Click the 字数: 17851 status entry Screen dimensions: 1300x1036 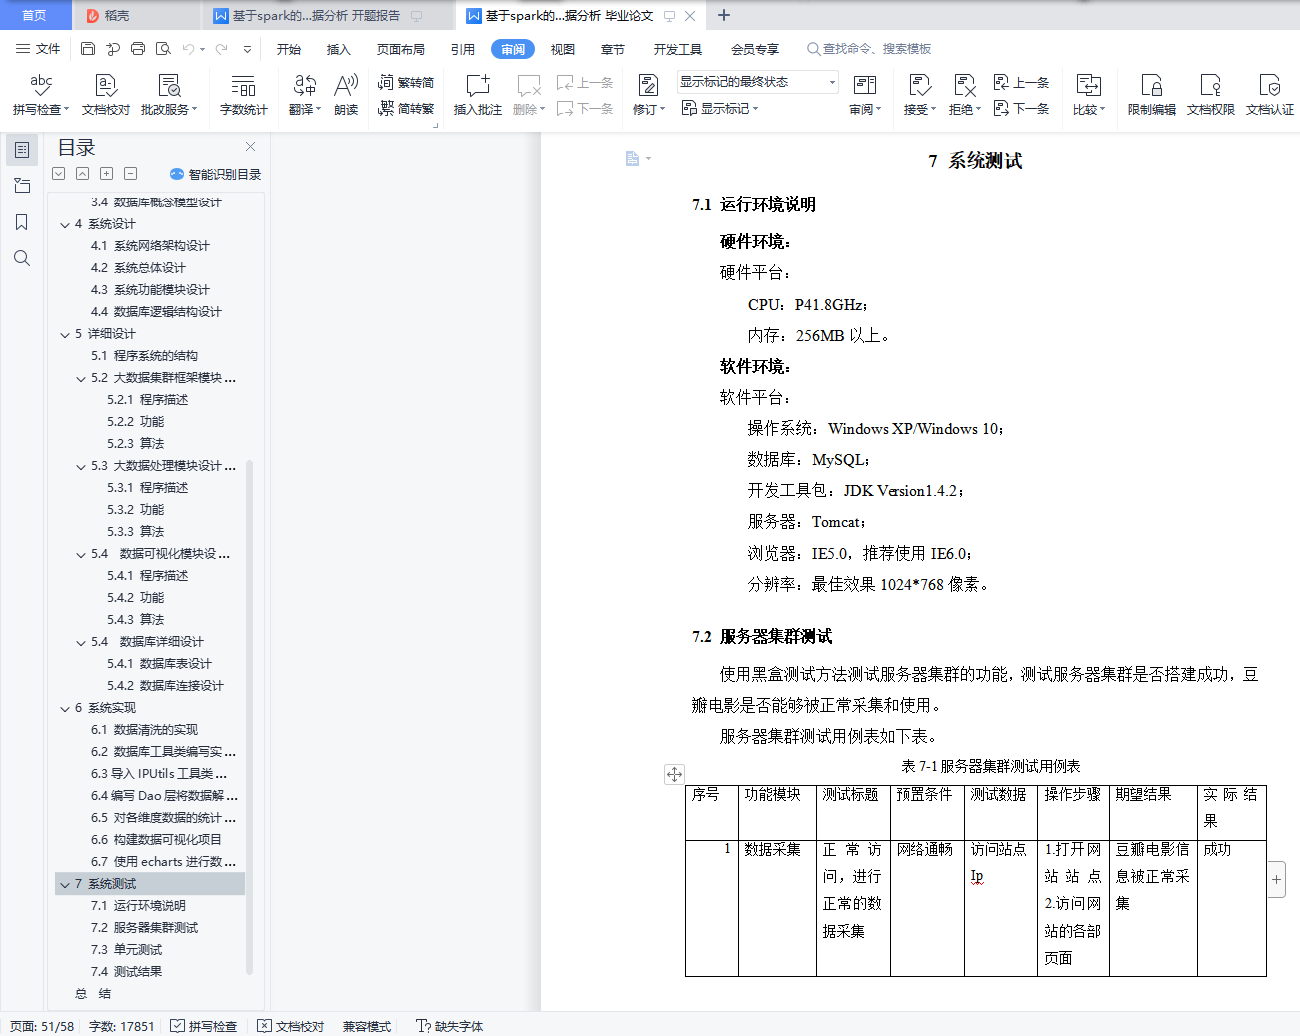(122, 1026)
